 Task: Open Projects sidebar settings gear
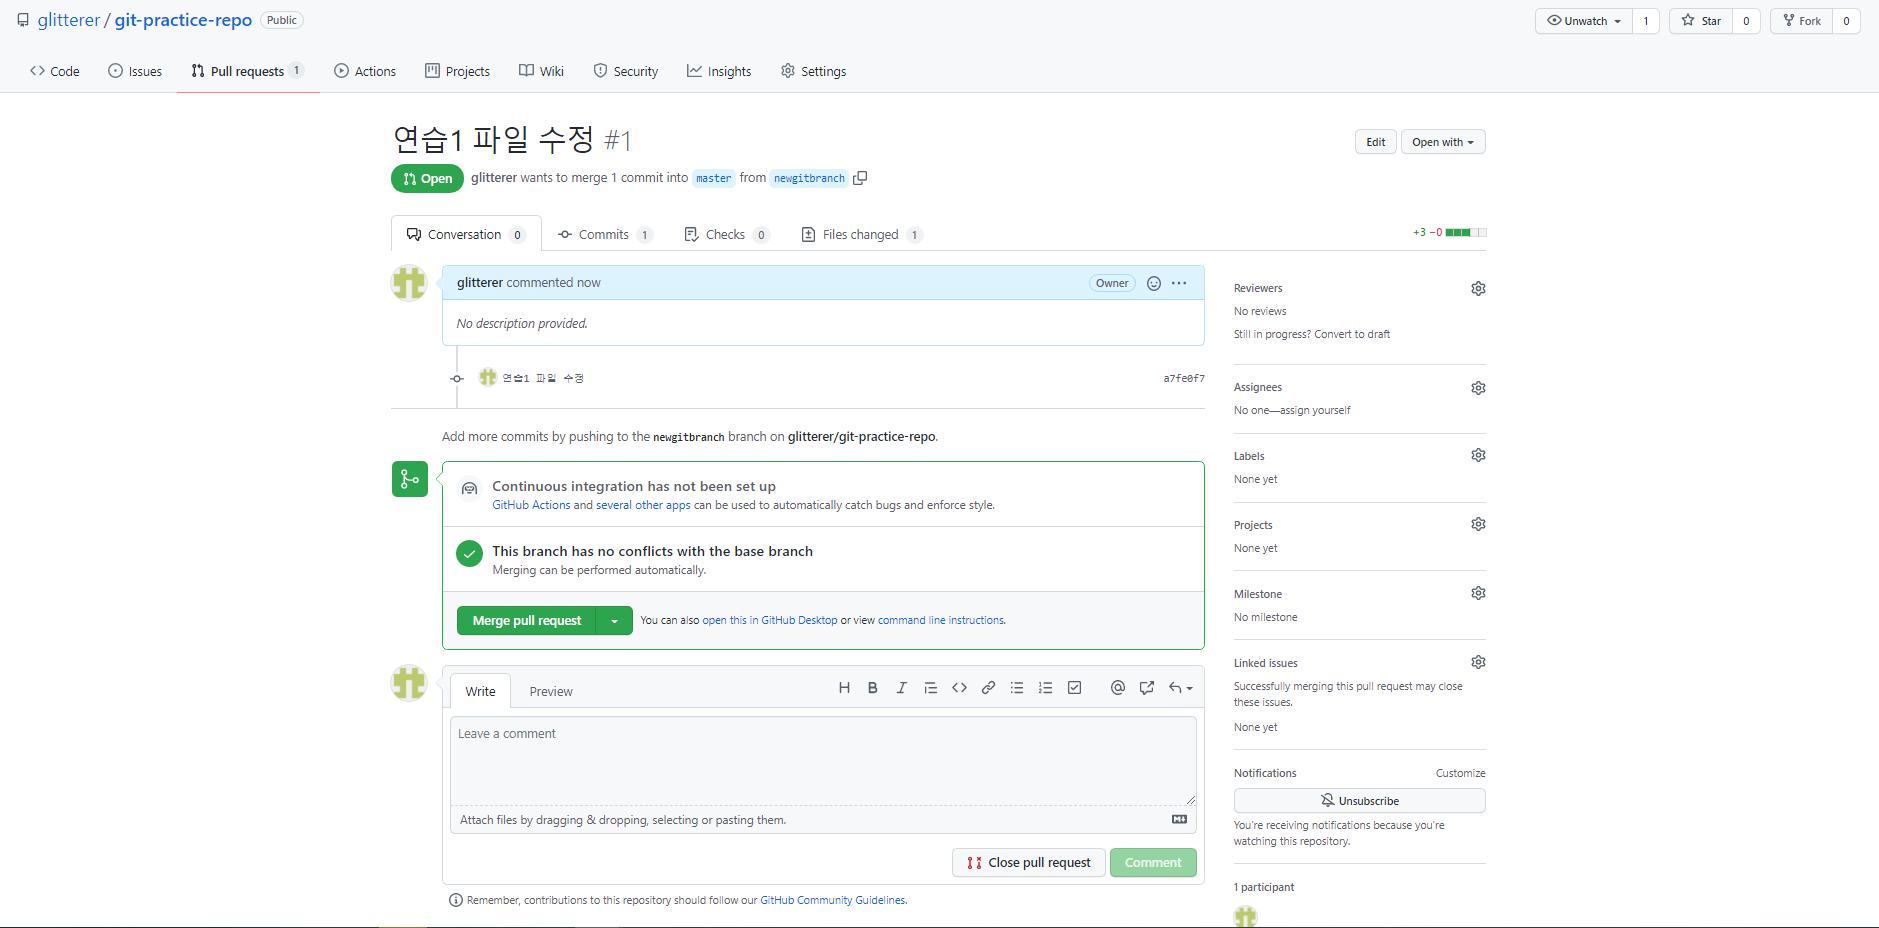click(x=1478, y=525)
